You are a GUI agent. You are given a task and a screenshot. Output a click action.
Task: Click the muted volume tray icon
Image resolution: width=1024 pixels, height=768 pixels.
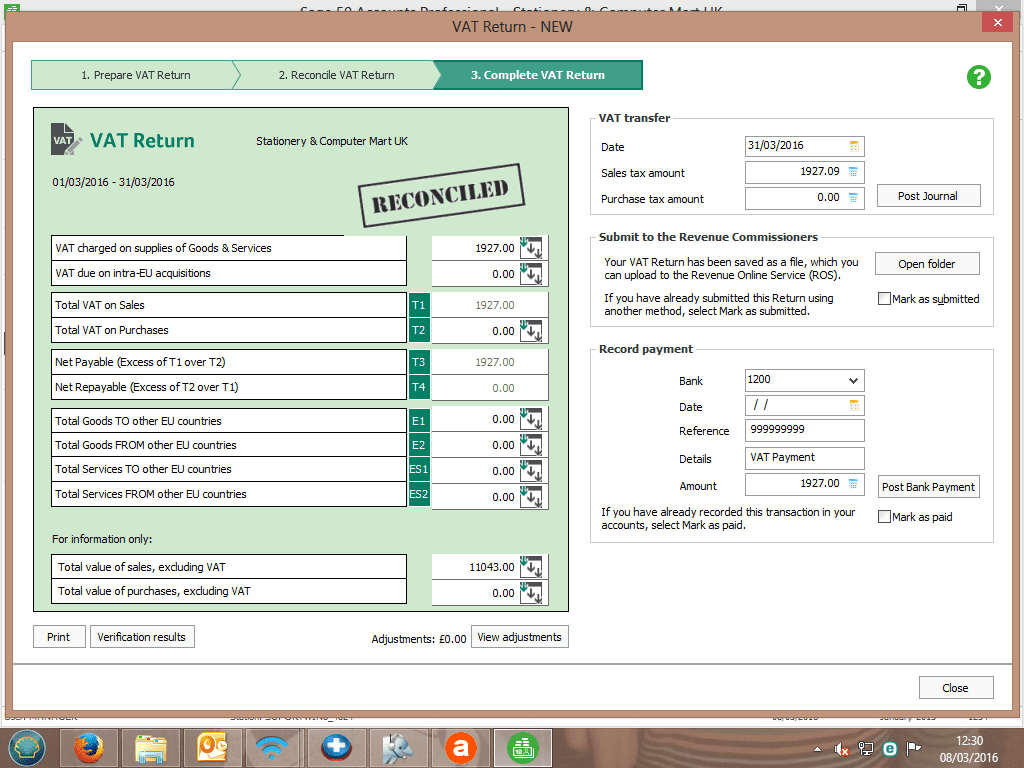841,749
